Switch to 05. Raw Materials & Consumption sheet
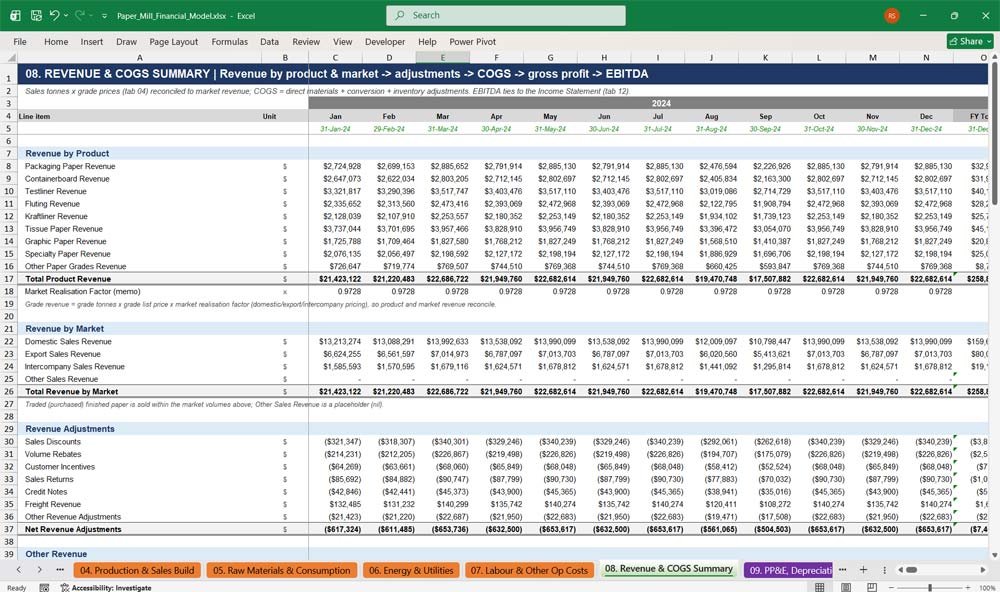The image size is (1000, 592). (281, 570)
